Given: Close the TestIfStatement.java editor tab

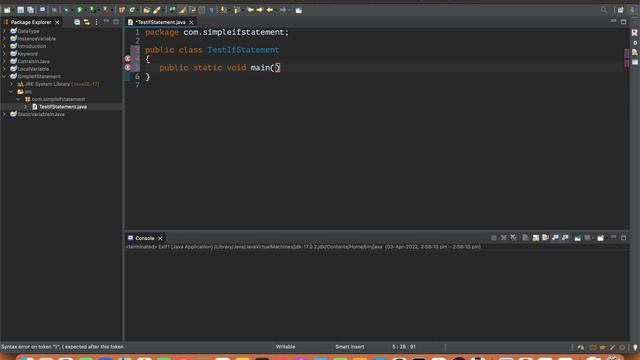Looking at the screenshot, I should [191, 22].
